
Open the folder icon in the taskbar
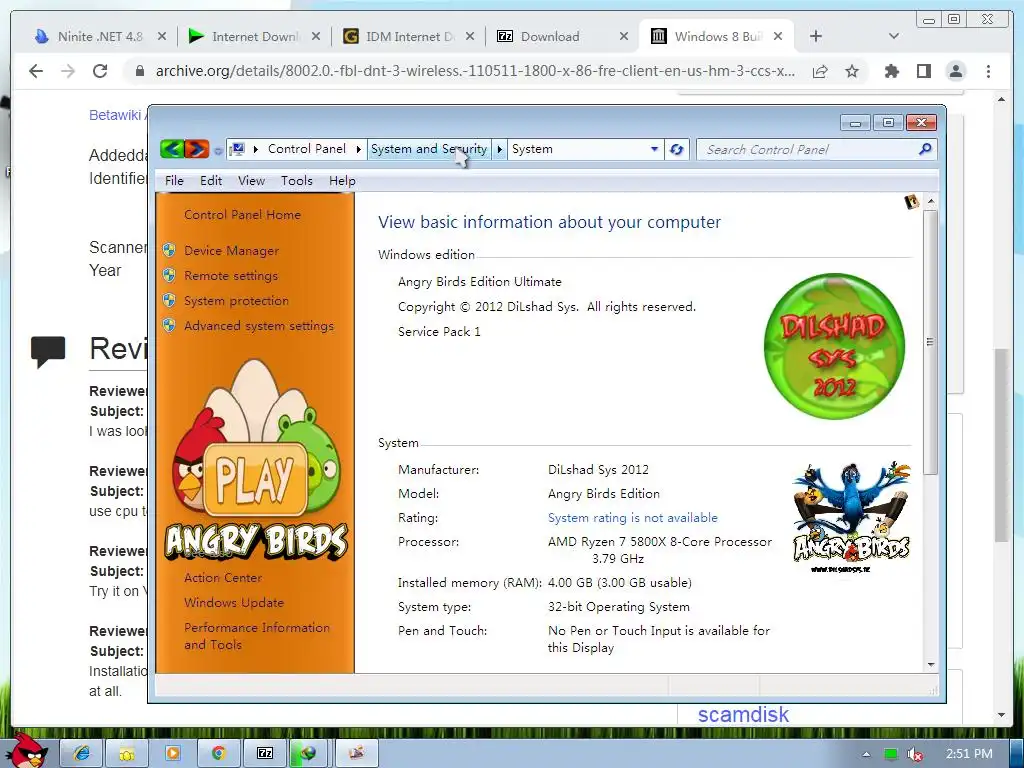(127, 753)
